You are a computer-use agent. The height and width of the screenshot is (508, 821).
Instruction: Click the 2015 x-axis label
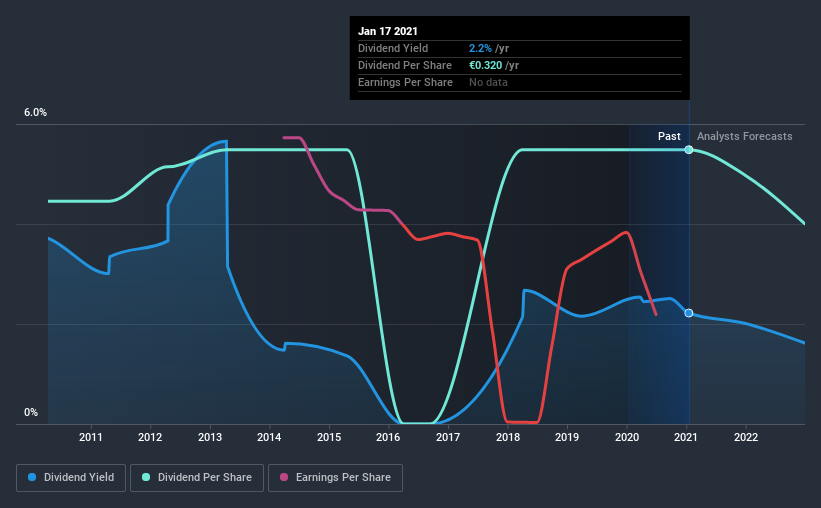coord(329,437)
